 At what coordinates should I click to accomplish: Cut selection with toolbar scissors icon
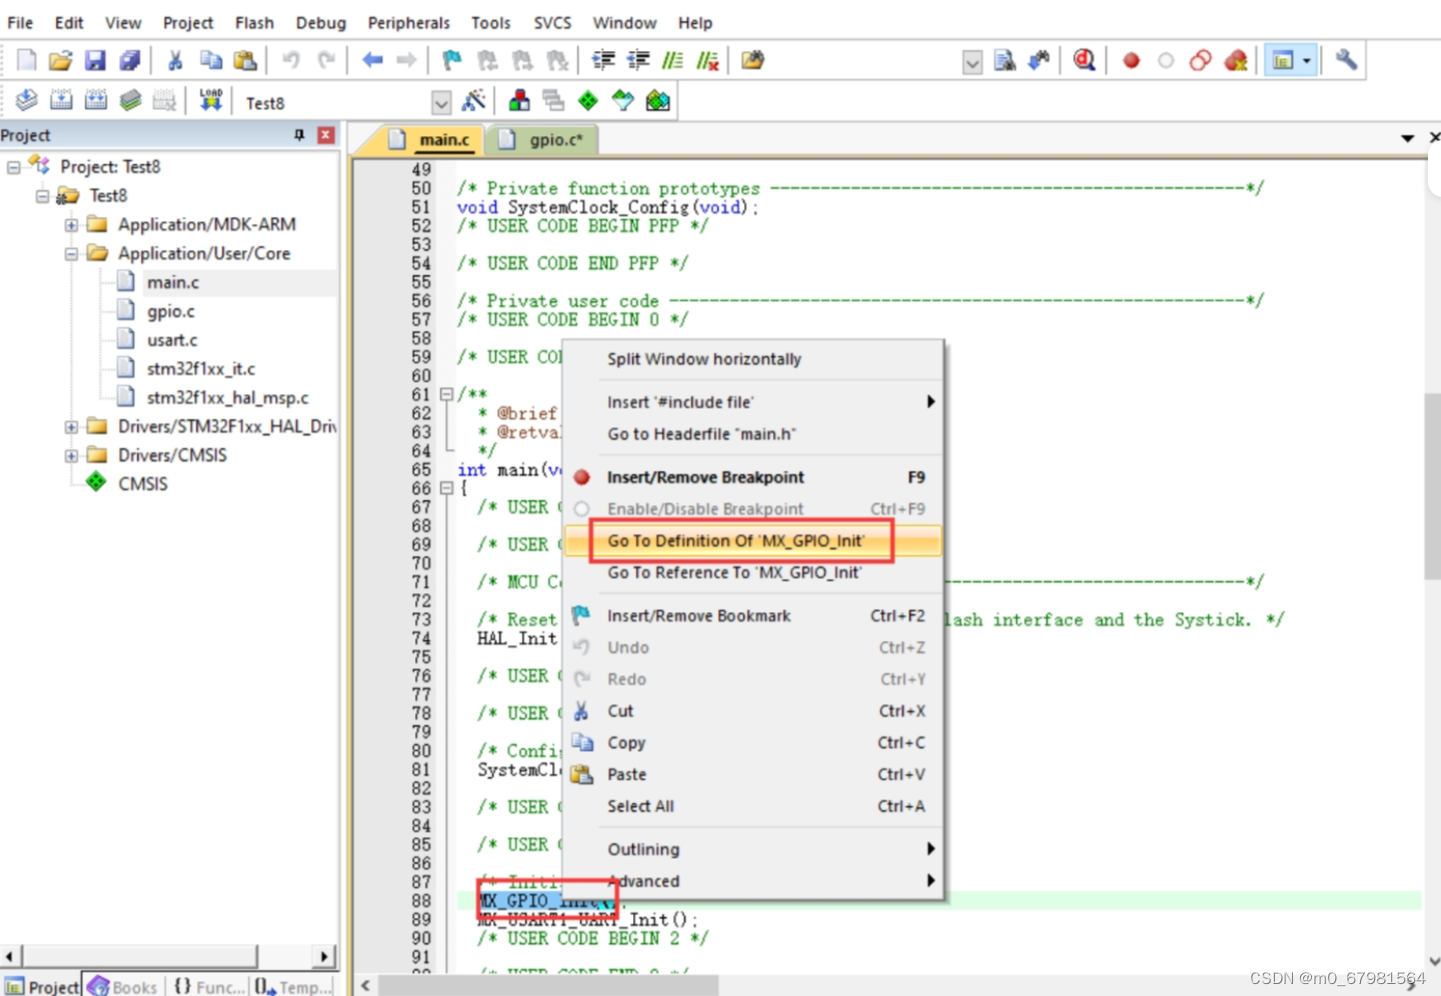click(175, 60)
